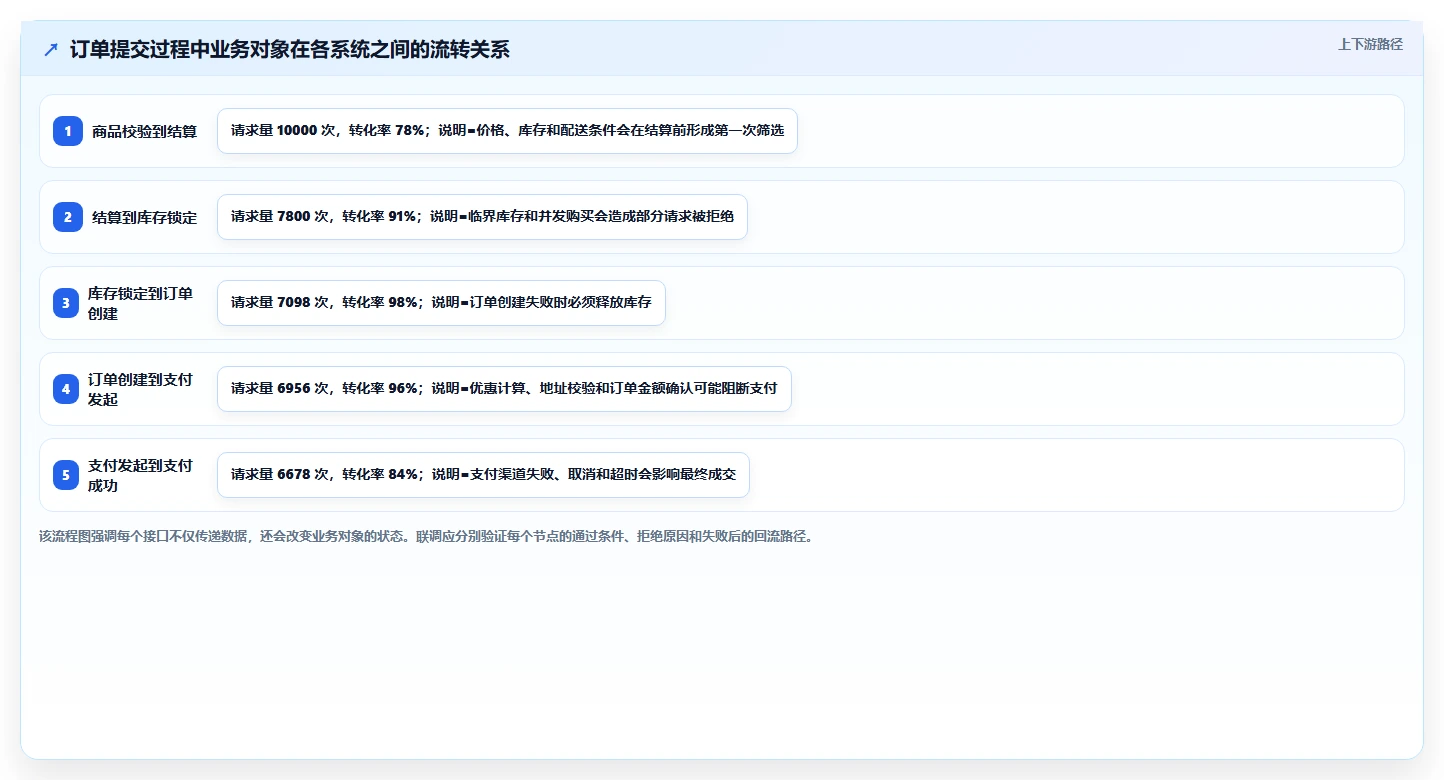The height and width of the screenshot is (780, 1444).
Task: Select the 订单创建到支付发起 step label
Action: click(x=141, y=389)
